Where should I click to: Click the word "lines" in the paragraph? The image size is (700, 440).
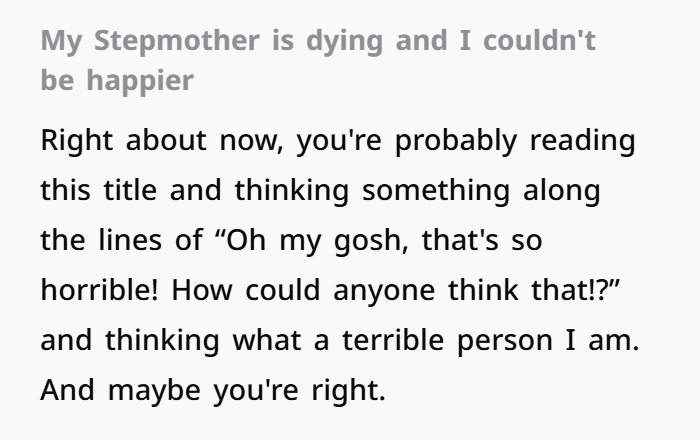click(x=130, y=240)
